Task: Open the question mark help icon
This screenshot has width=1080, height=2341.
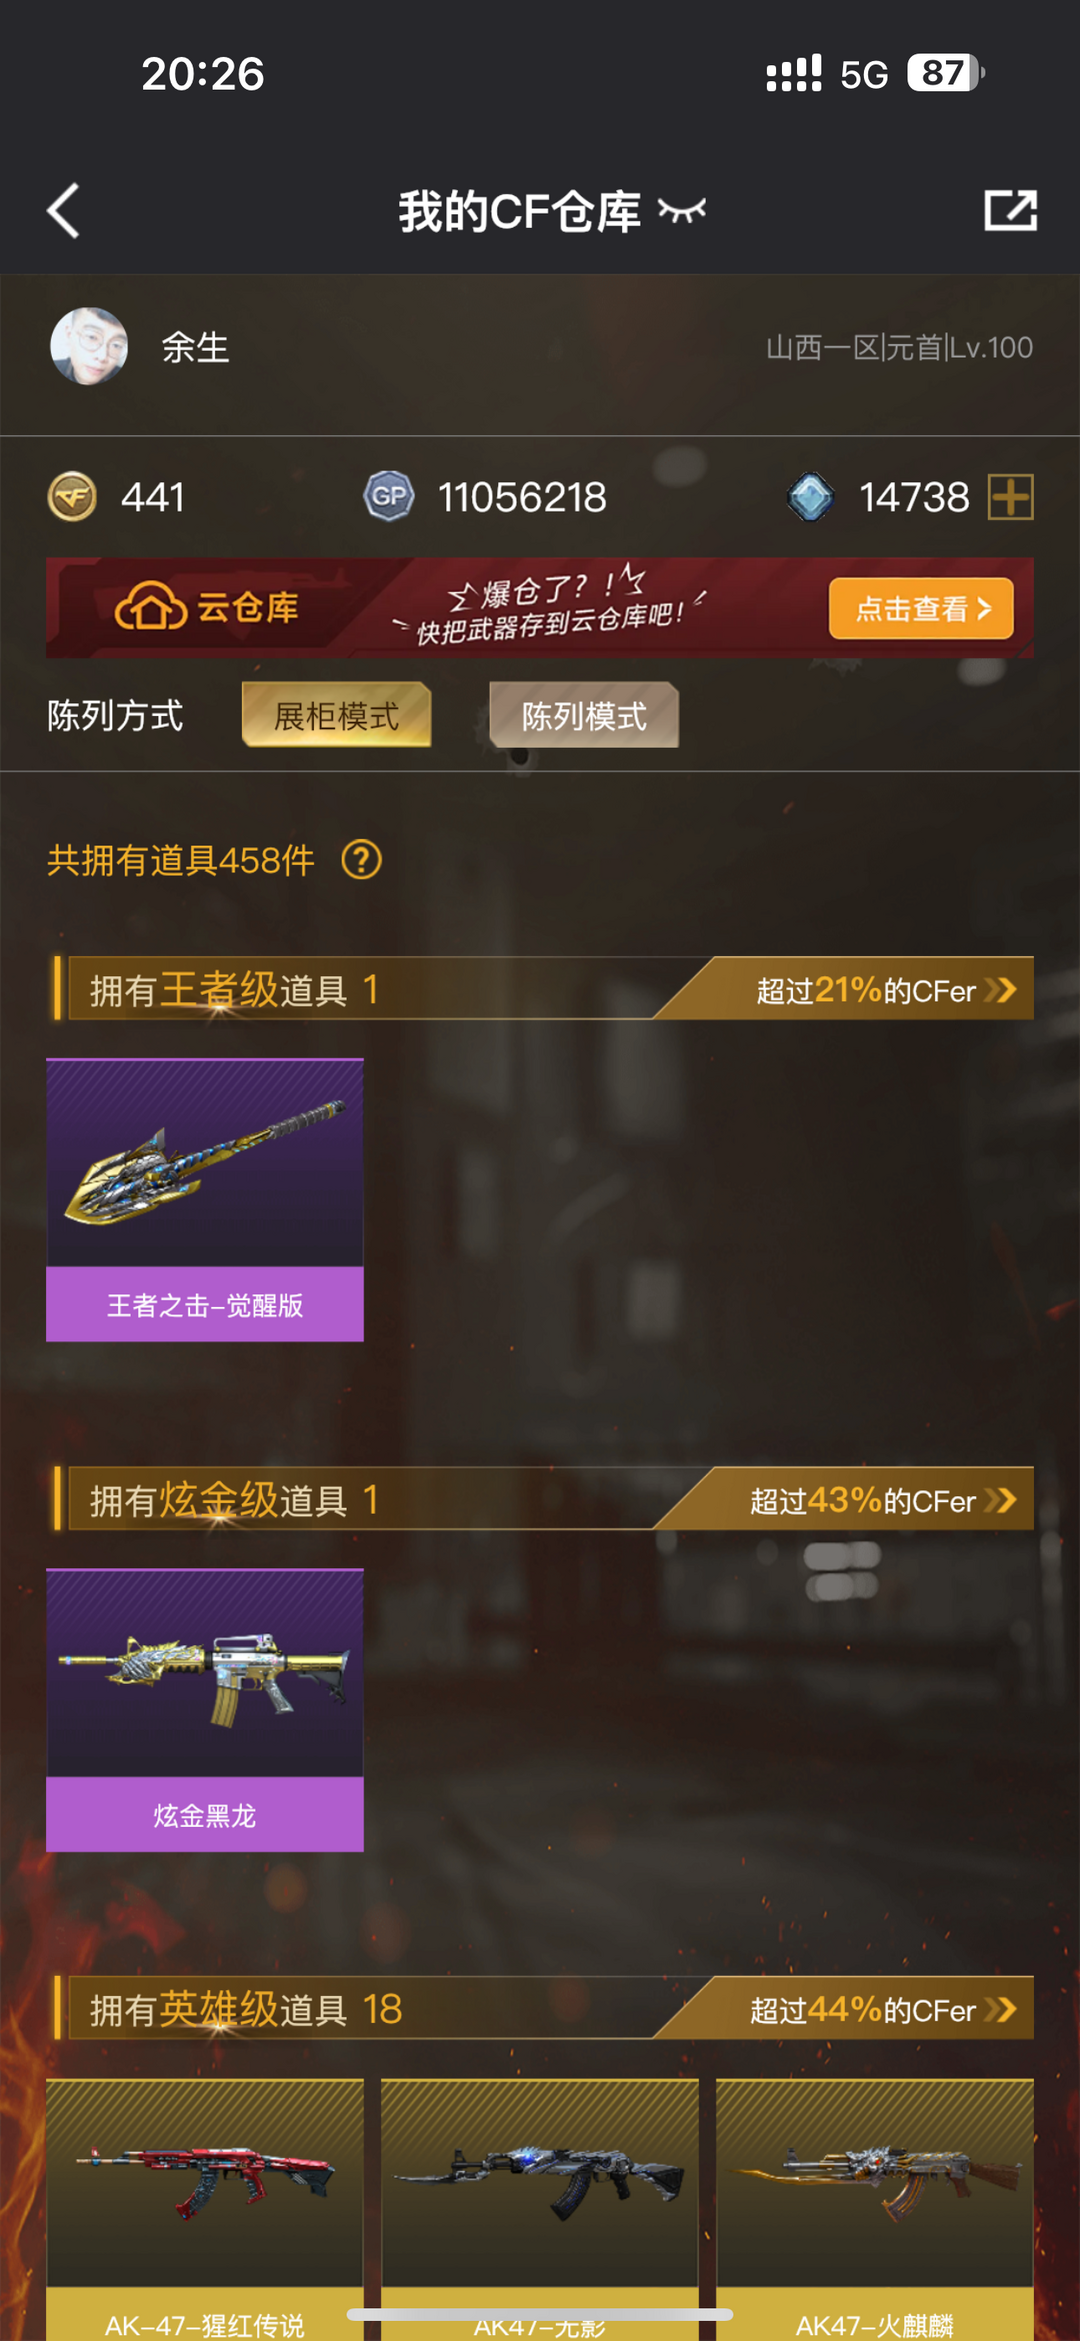Action: (x=362, y=860)
